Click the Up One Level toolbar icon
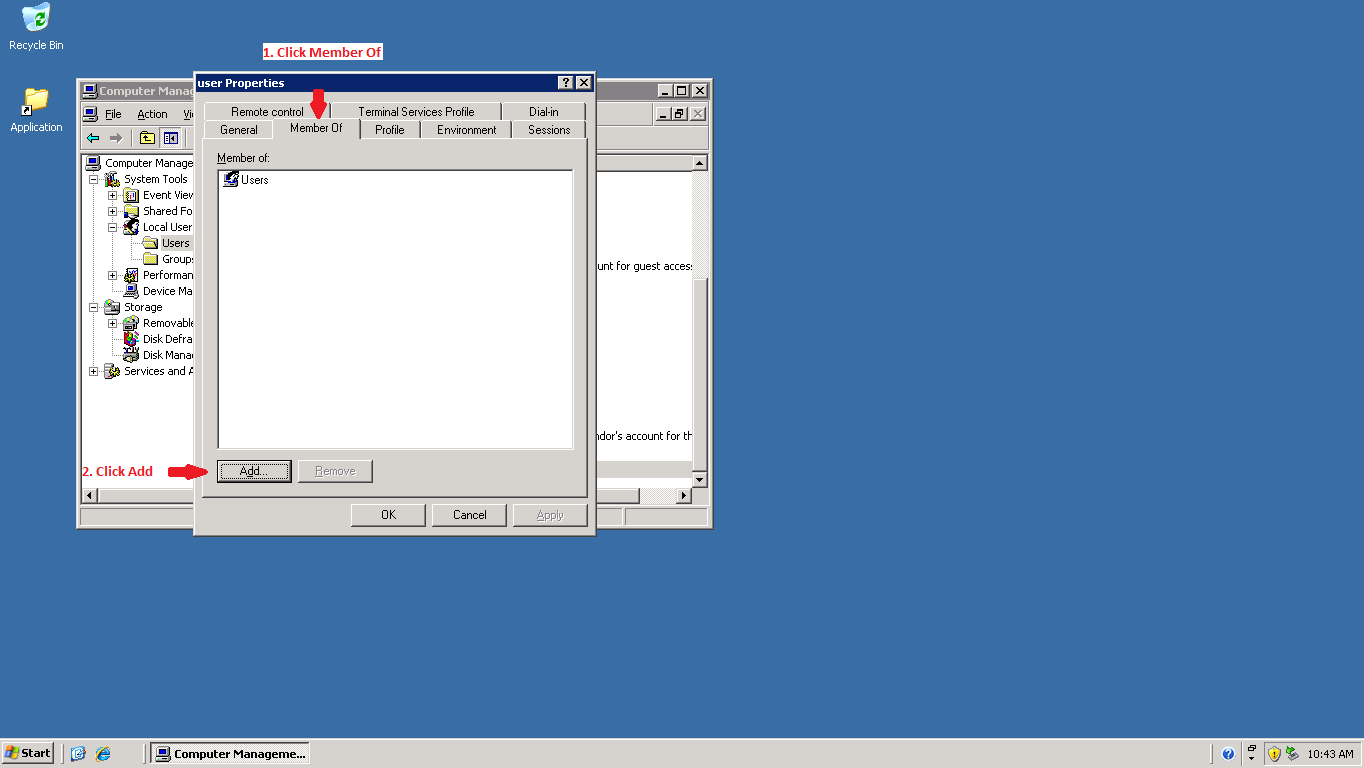1364x768 pixels. pyautogui.click(x=145, y=137)
